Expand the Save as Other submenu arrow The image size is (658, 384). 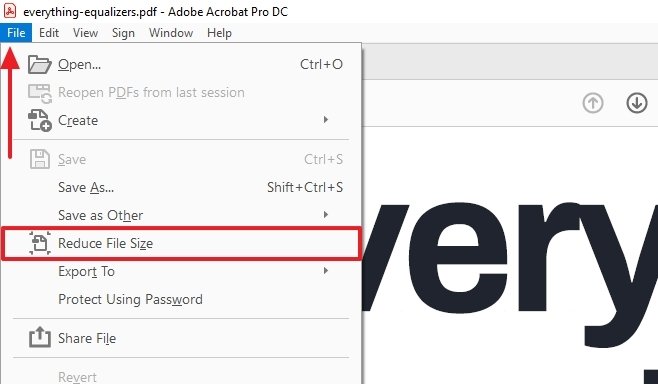coord(326,215)
